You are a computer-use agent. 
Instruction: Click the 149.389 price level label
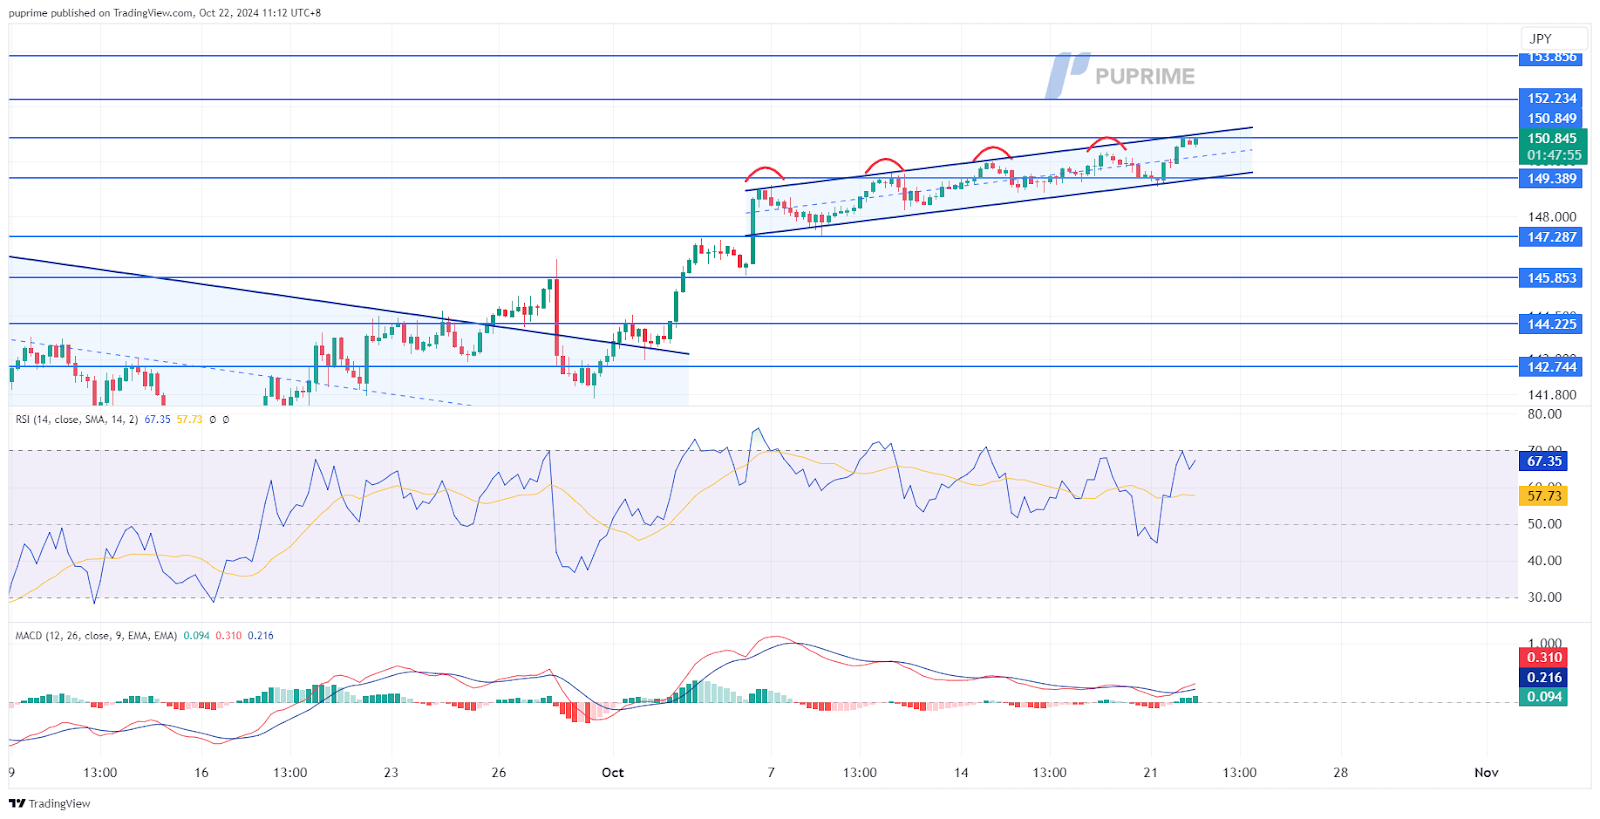tap(1552, 178)
